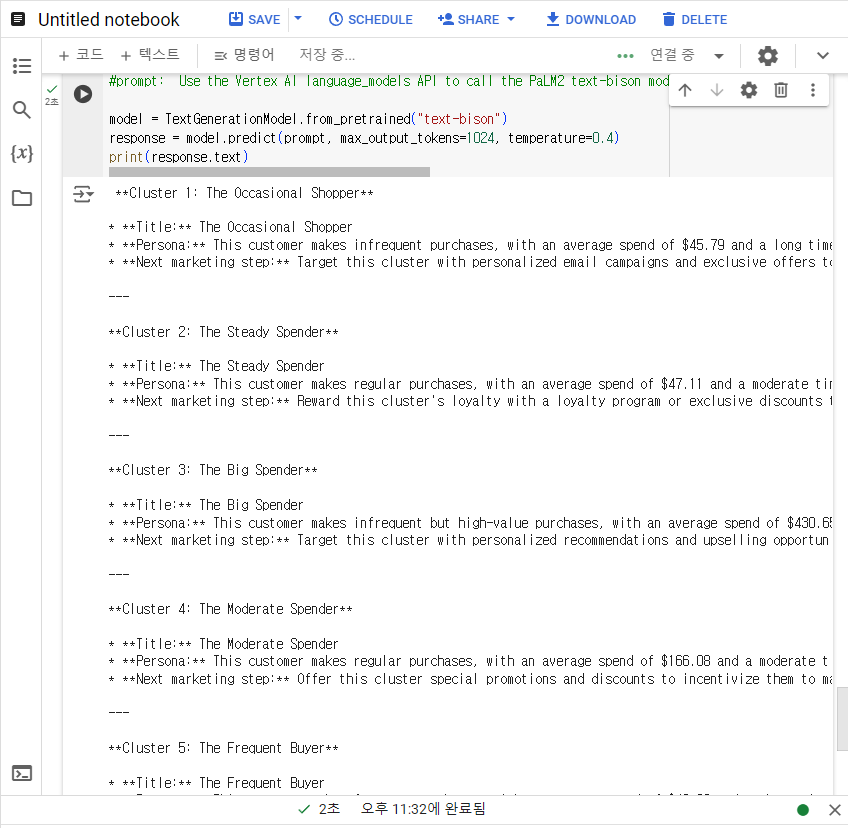Open notebook settings gear in toolbar
Image resolution: width=848 pixels, height=828 pixels.
[767, 55]
